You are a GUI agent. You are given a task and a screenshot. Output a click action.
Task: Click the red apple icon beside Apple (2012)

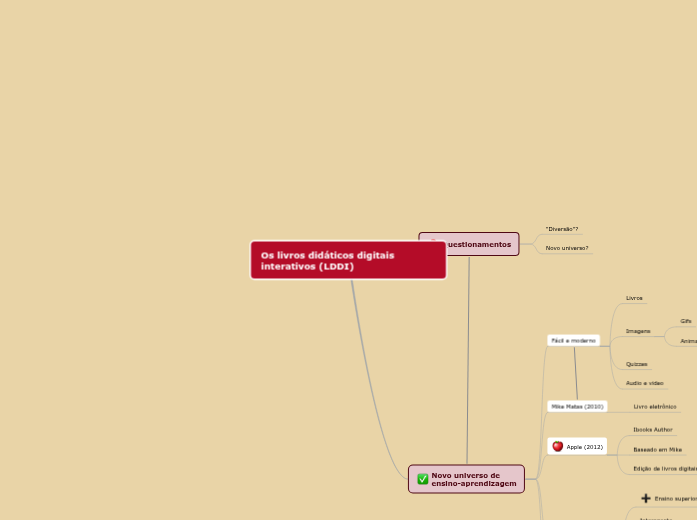(558, 446)
